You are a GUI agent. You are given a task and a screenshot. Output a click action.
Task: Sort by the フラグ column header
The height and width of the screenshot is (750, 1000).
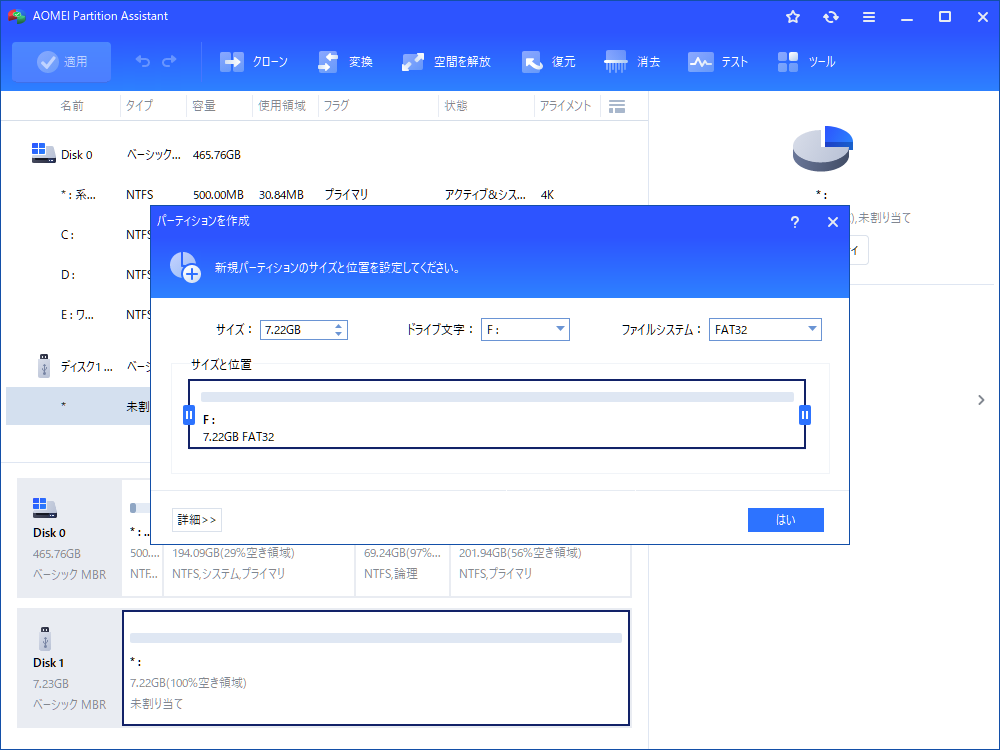pyautogui.click(x=336, y=106)
